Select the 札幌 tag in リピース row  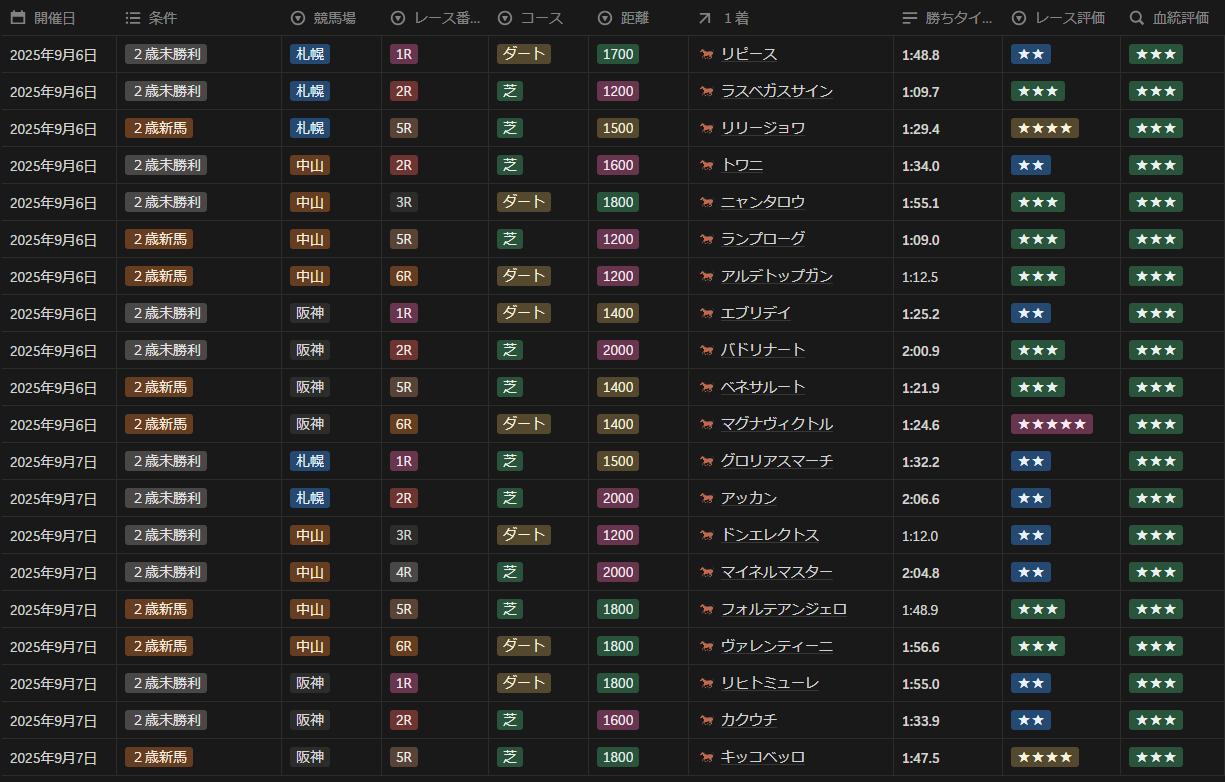[310, 54]
